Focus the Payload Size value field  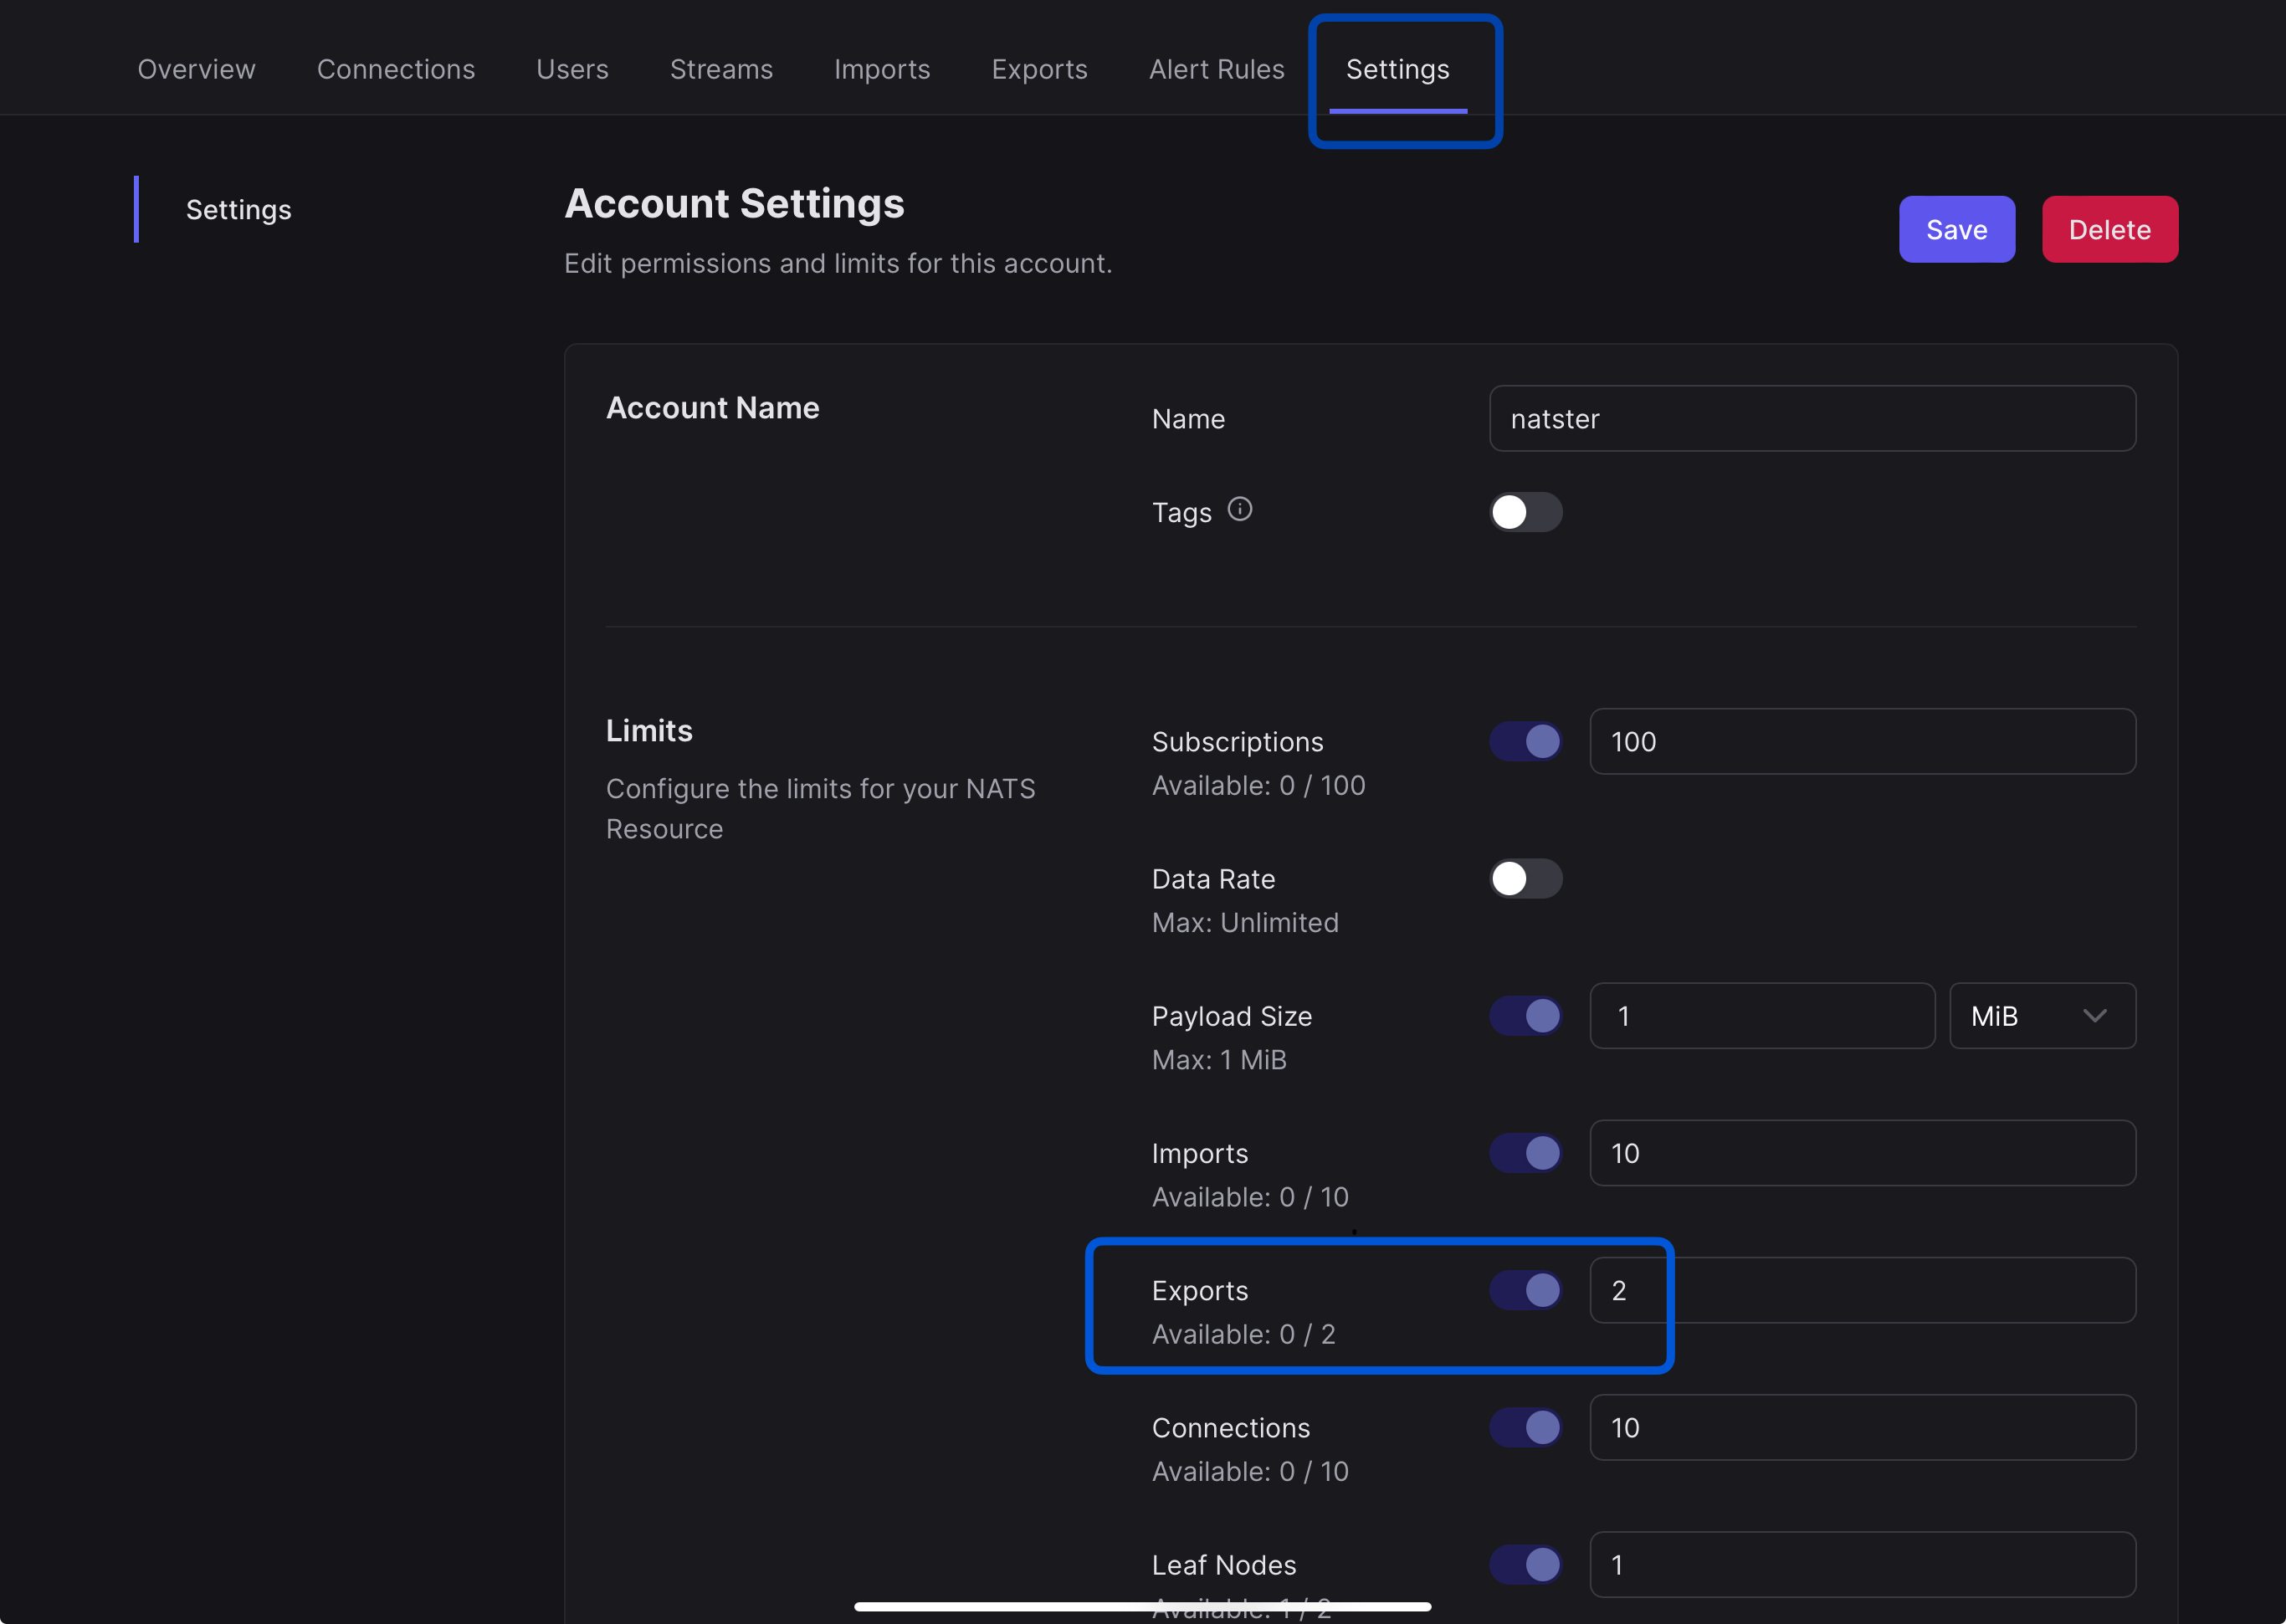[1762, 1015]
